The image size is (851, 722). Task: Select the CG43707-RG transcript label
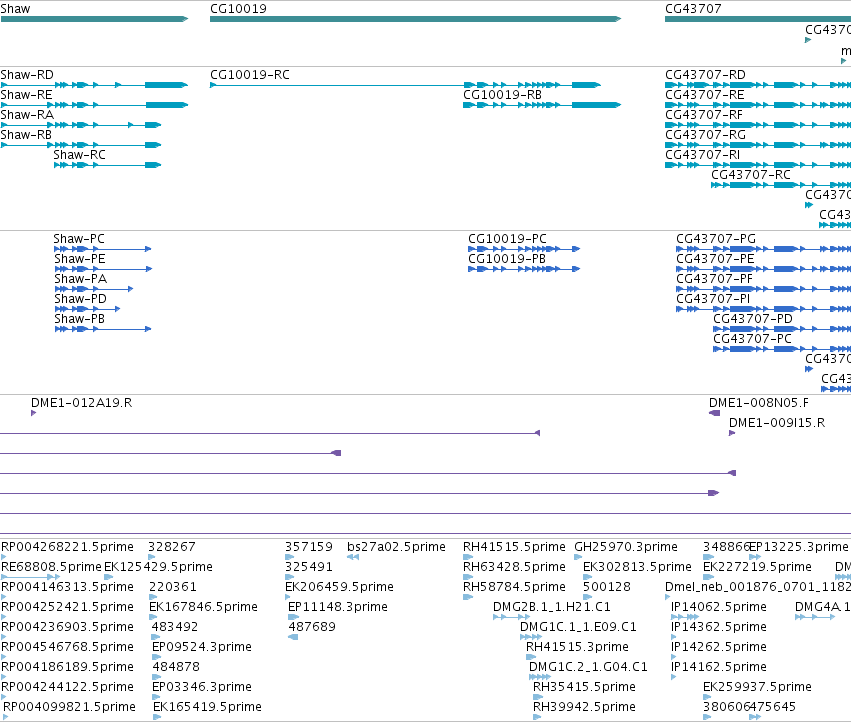[706, 135]
